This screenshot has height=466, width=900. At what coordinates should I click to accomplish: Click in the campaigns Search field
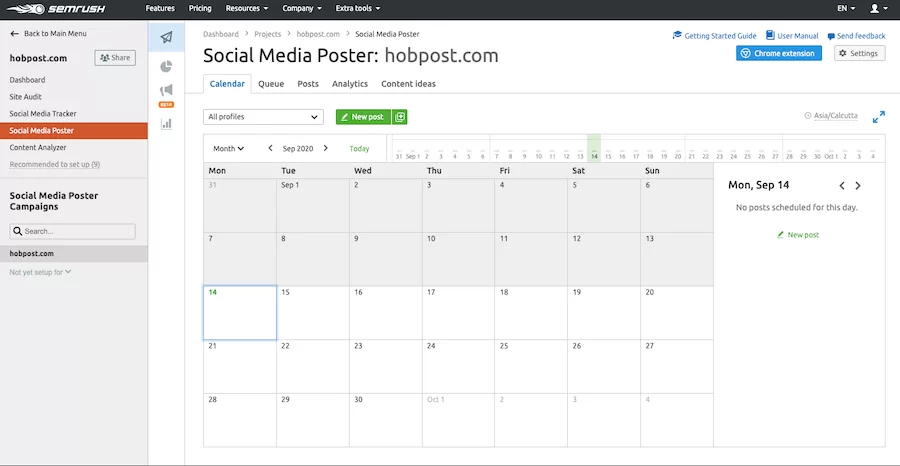(72, 231)
